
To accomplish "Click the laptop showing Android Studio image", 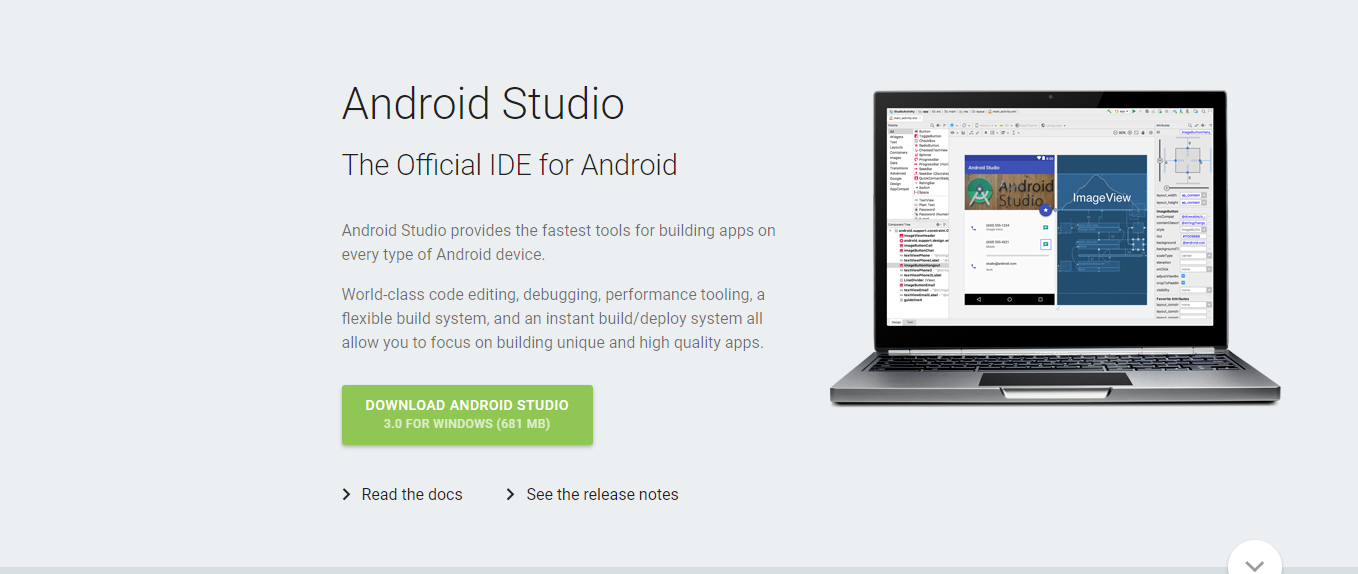I will (1055, 248).
